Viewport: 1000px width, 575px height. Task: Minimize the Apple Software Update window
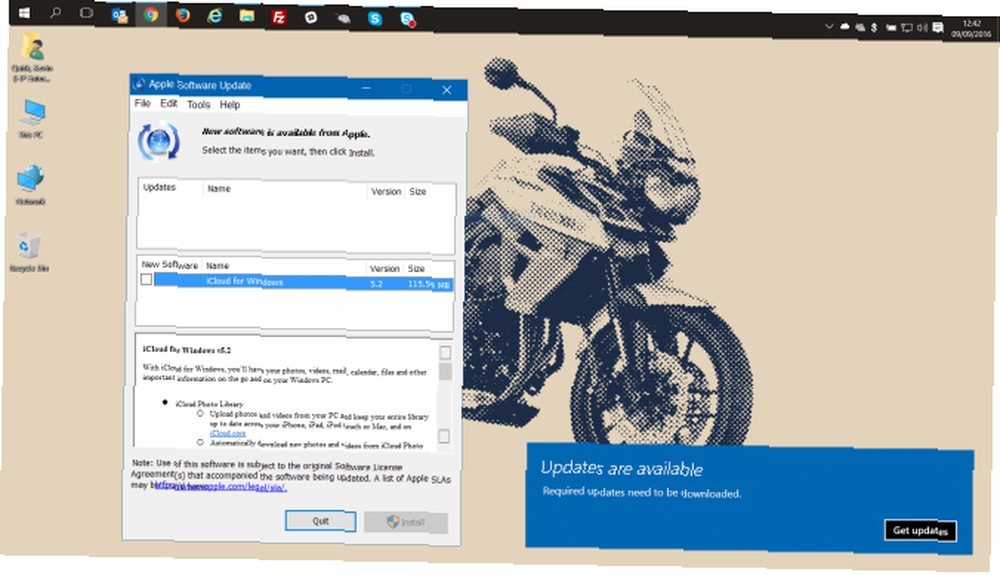(x=366, y=88)
